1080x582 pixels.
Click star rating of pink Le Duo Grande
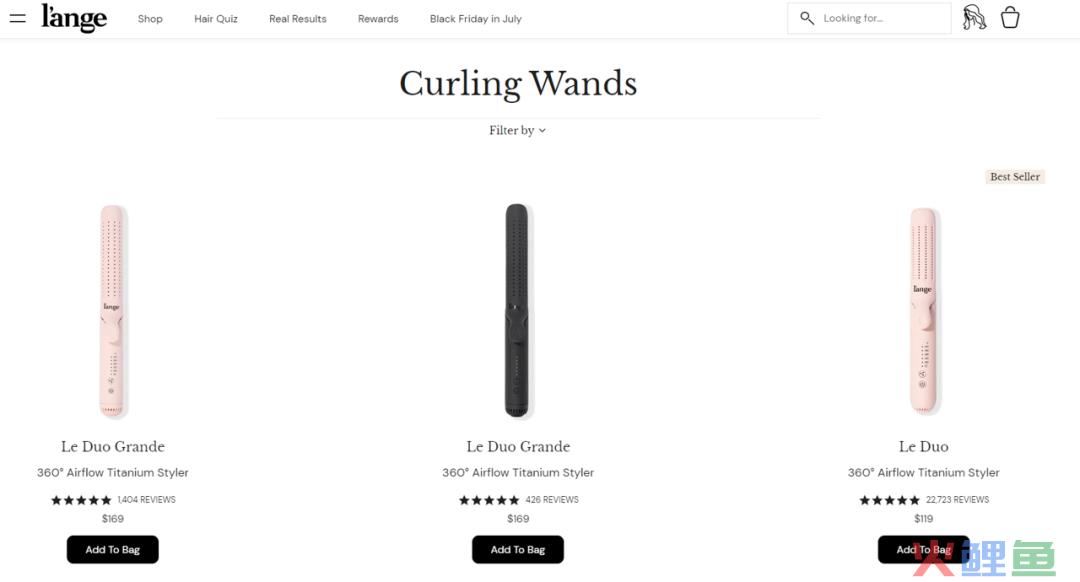pos(81,500)
